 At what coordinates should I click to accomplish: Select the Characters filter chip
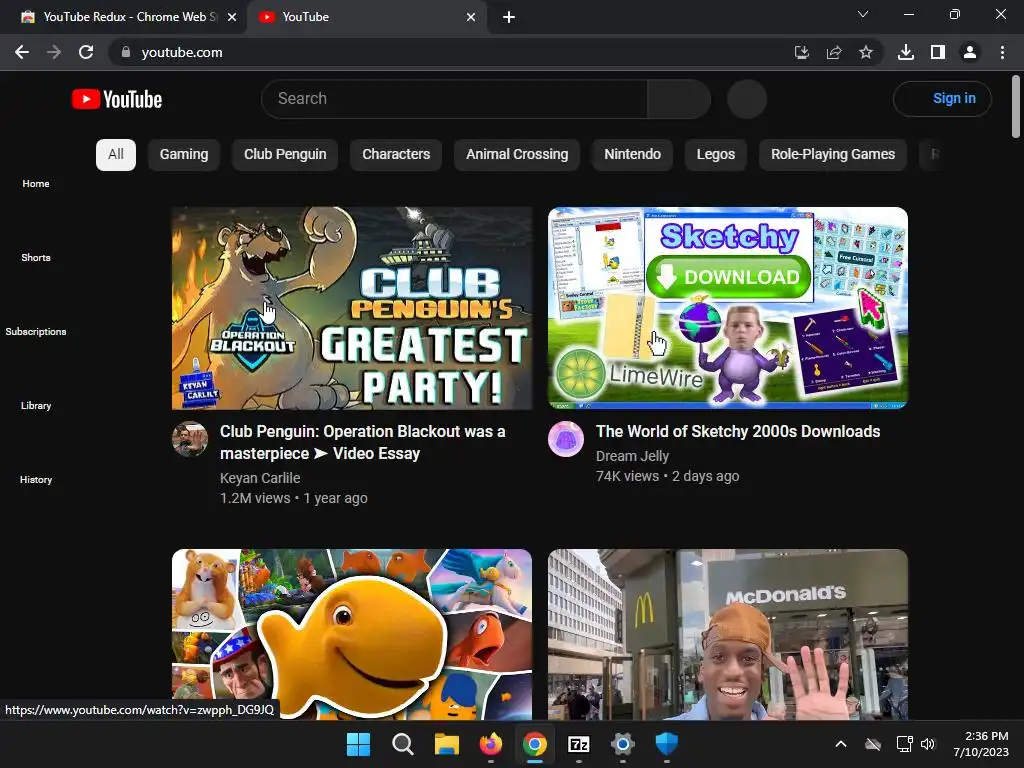tap(396, 155)
